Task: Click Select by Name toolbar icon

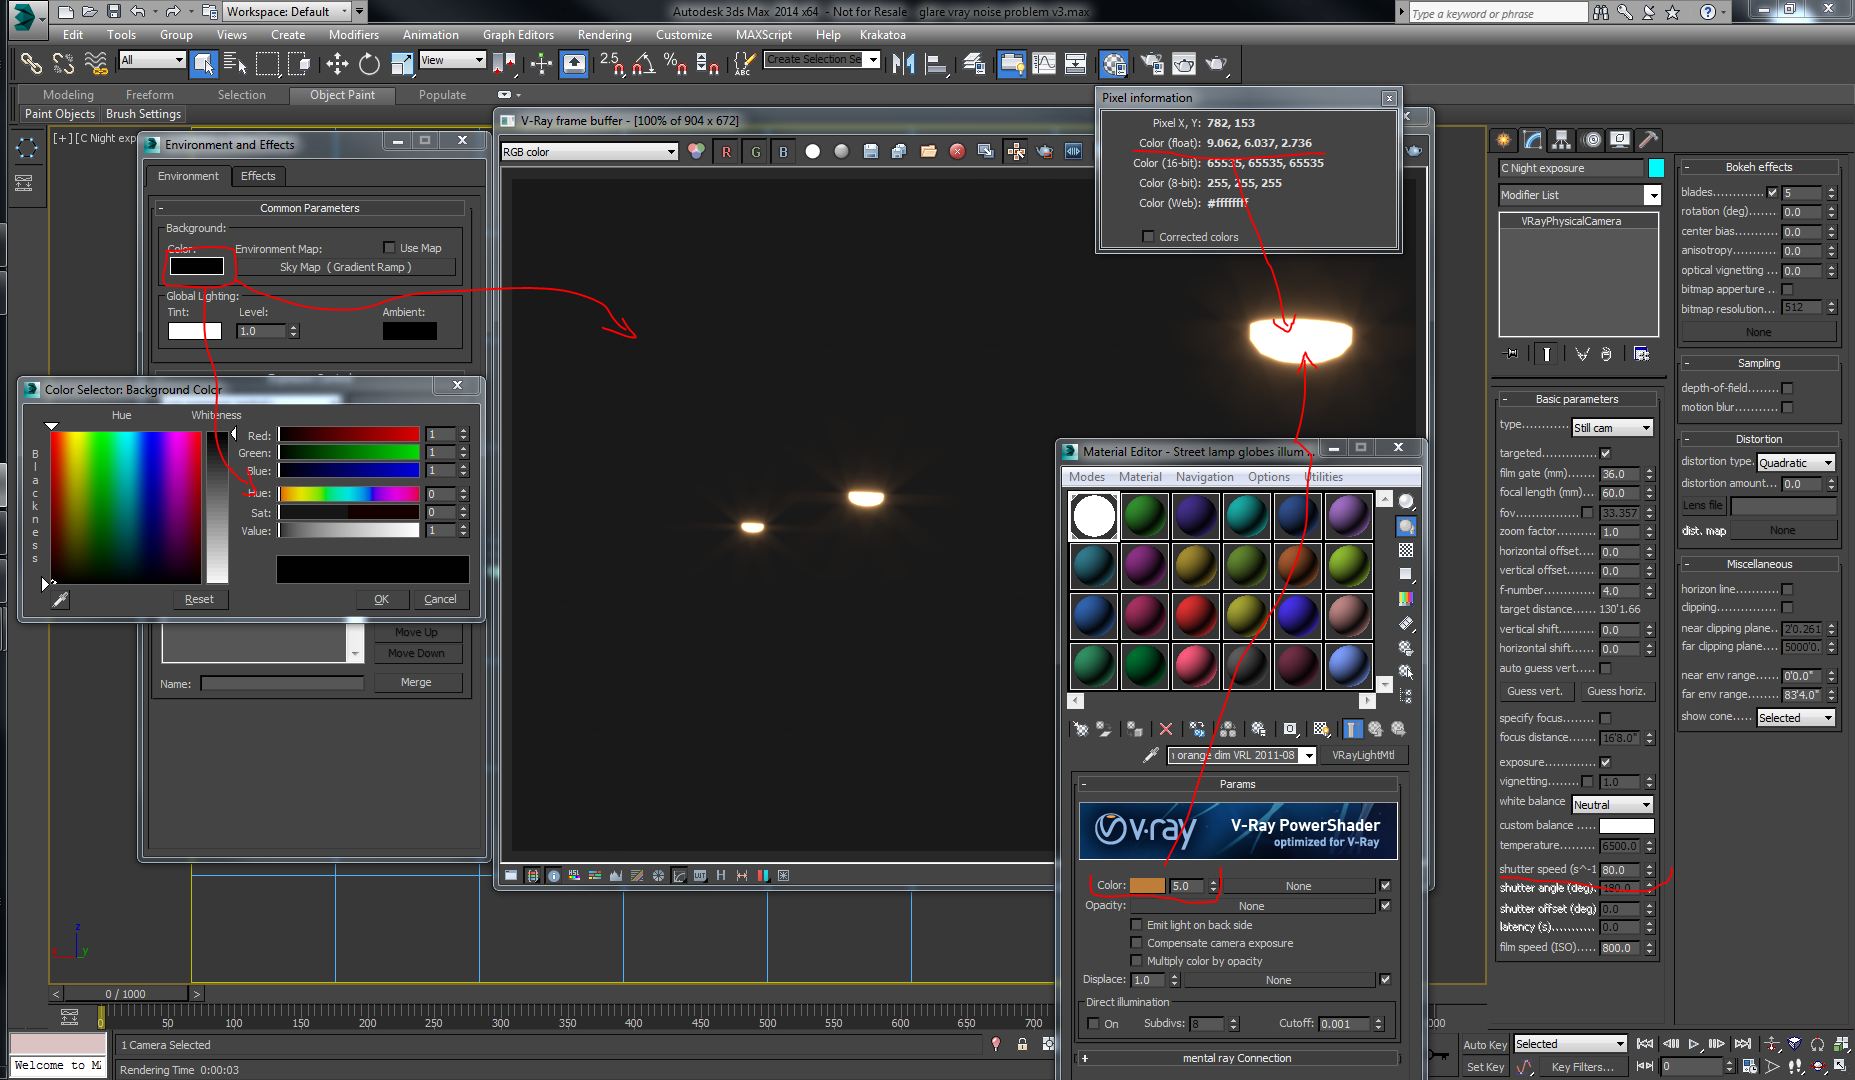Action: (235, 64)
